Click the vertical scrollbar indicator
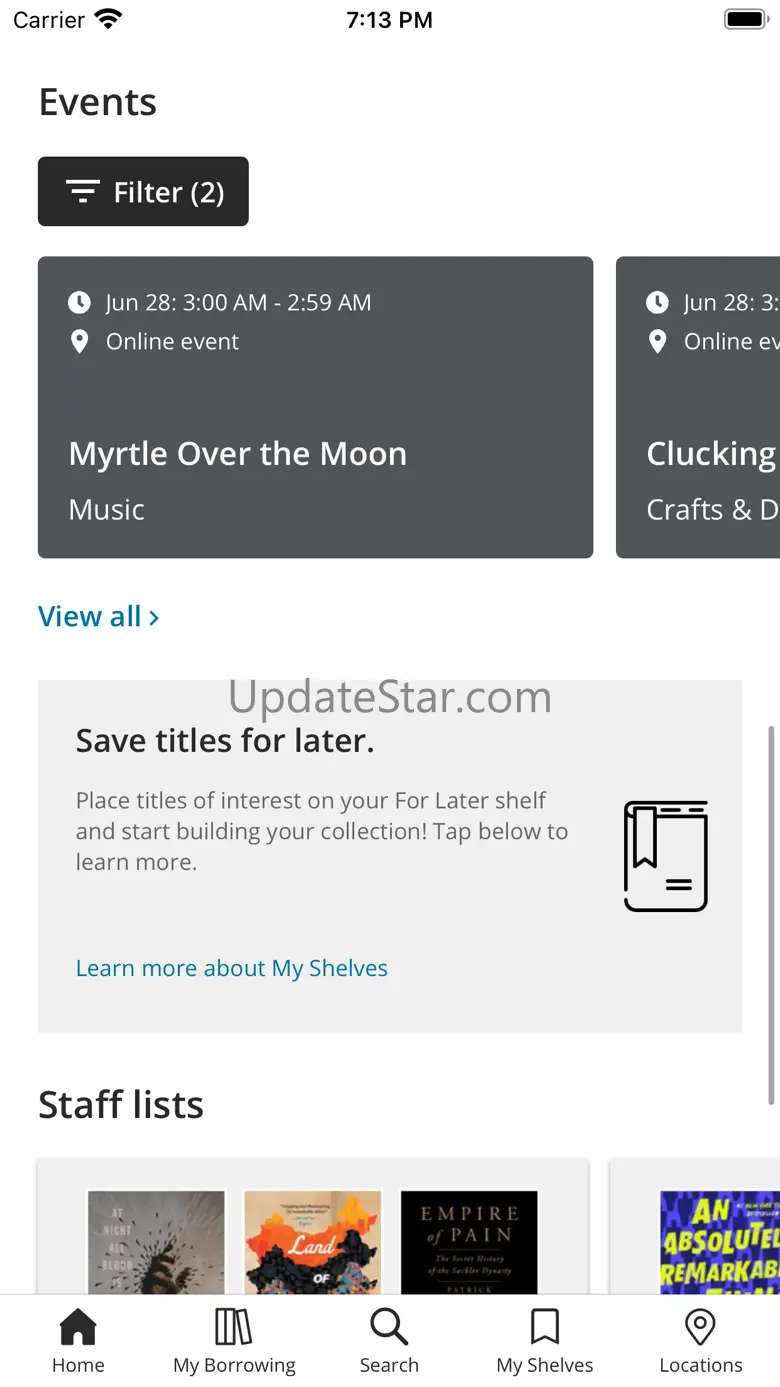This screenshot has width=780, height=1387. (771, 915)
